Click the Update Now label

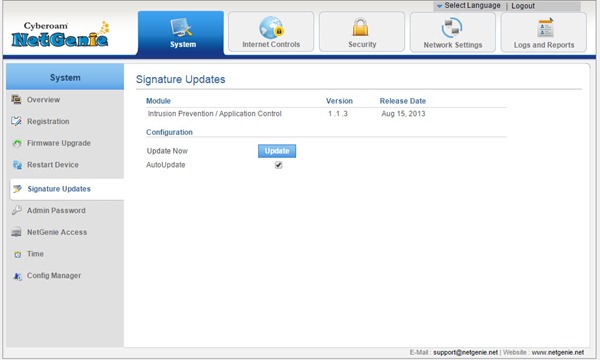(167, 151)
